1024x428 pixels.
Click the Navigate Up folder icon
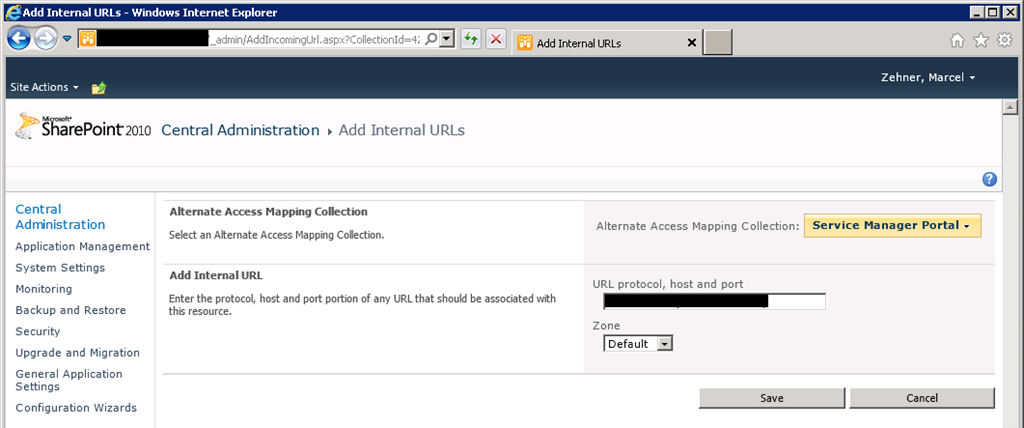click(x=99, y=88)
